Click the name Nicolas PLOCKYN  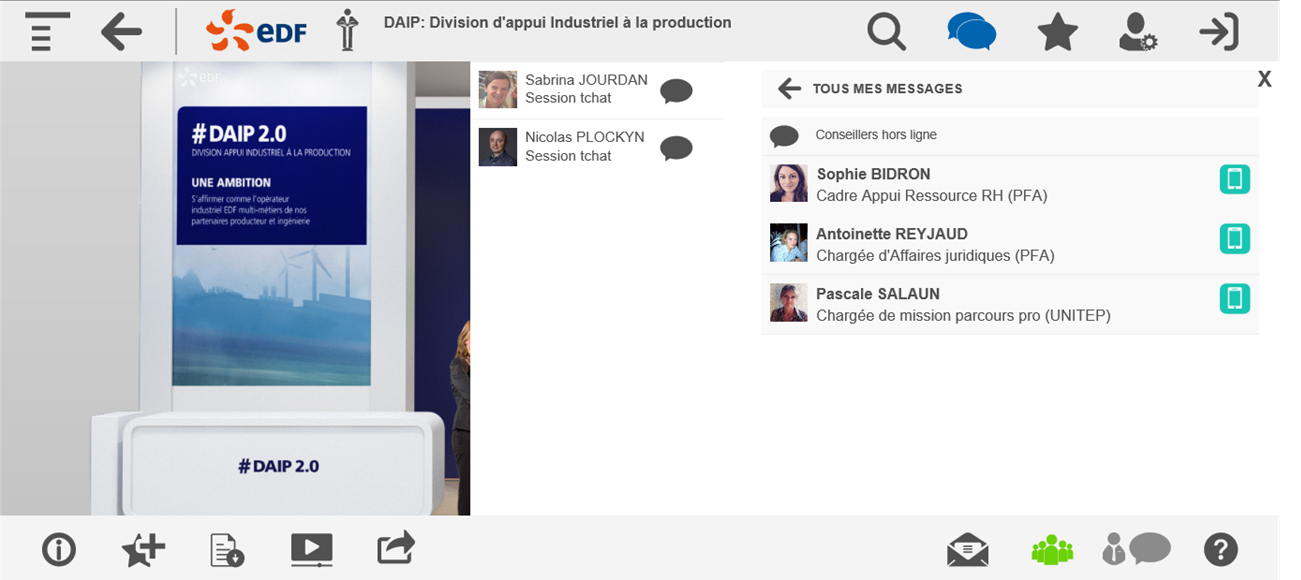tap(585, 137)
